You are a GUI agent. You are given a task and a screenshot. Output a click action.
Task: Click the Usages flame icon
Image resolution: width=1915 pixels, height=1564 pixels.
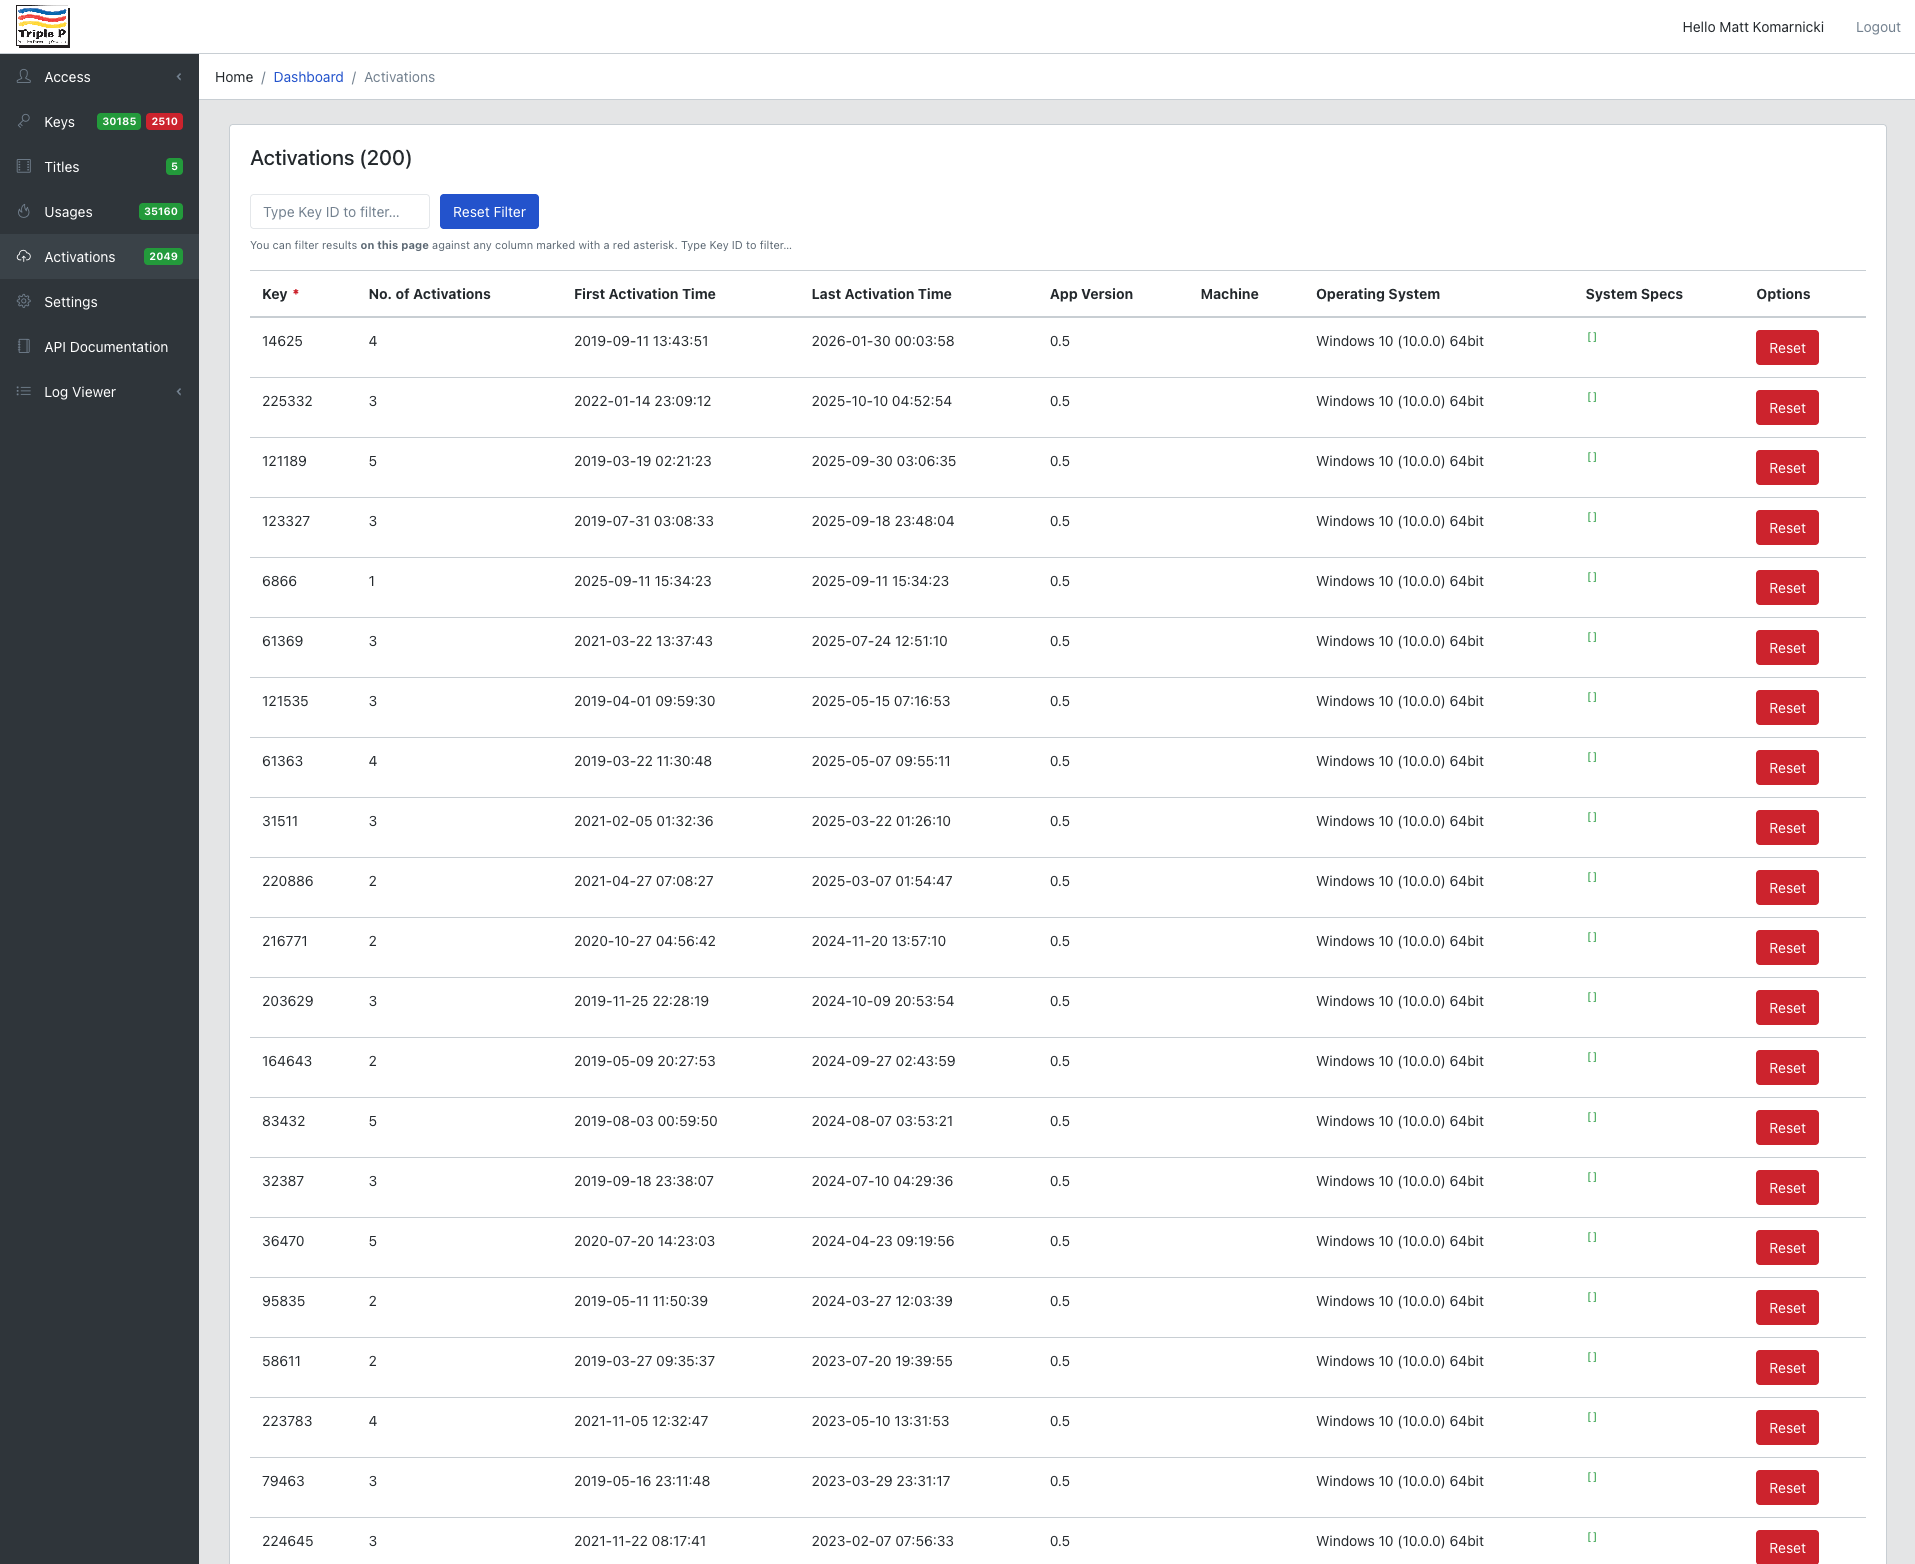(24, 211)
